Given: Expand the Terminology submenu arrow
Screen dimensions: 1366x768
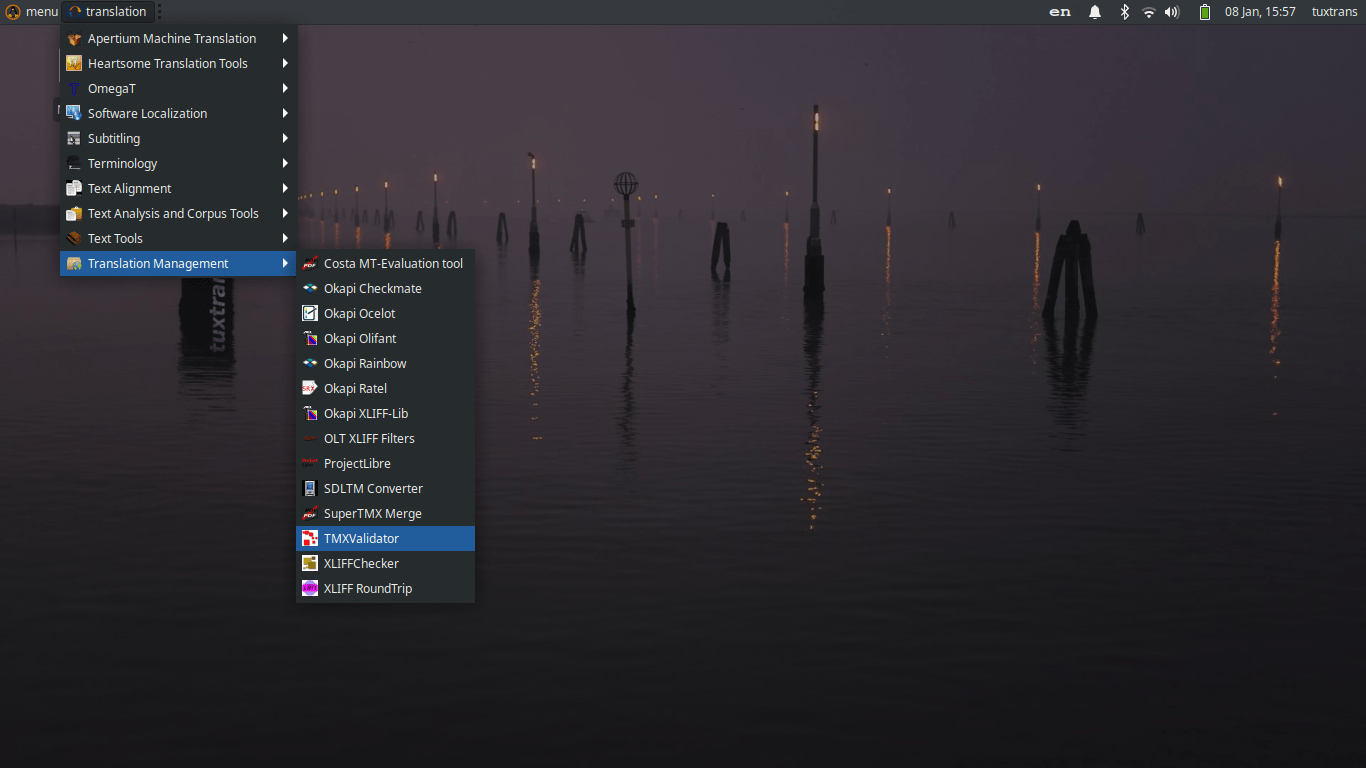Looking at the screenshot, I should pyautogui.click(x=285, y=164).
